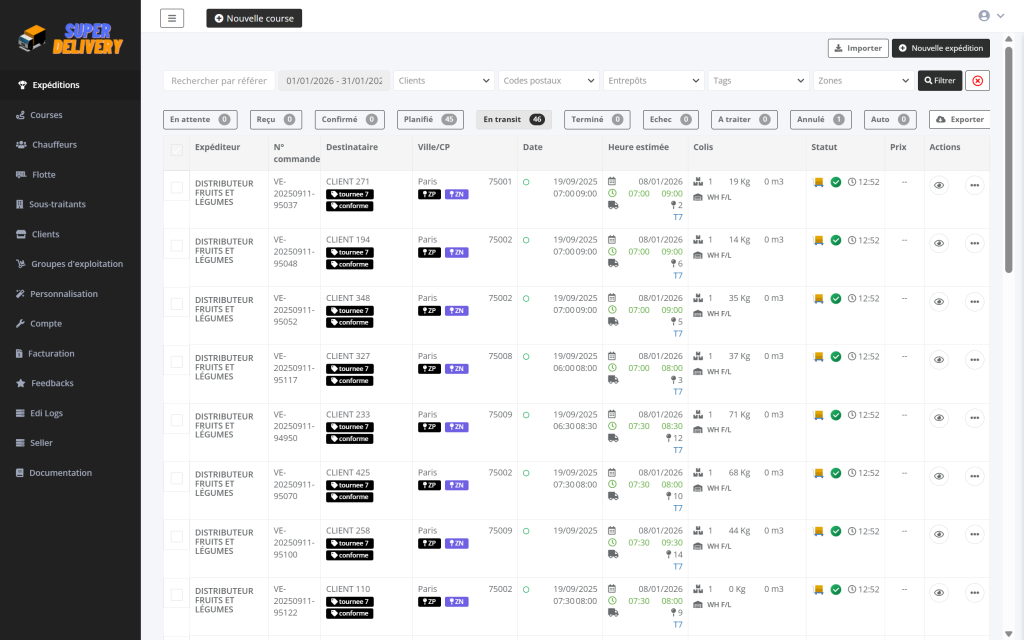Image resolution: width=1024 pixels, height=640 pixels.
Task: Expand the Clients filter dropdown
Action: tap(444, 81)
